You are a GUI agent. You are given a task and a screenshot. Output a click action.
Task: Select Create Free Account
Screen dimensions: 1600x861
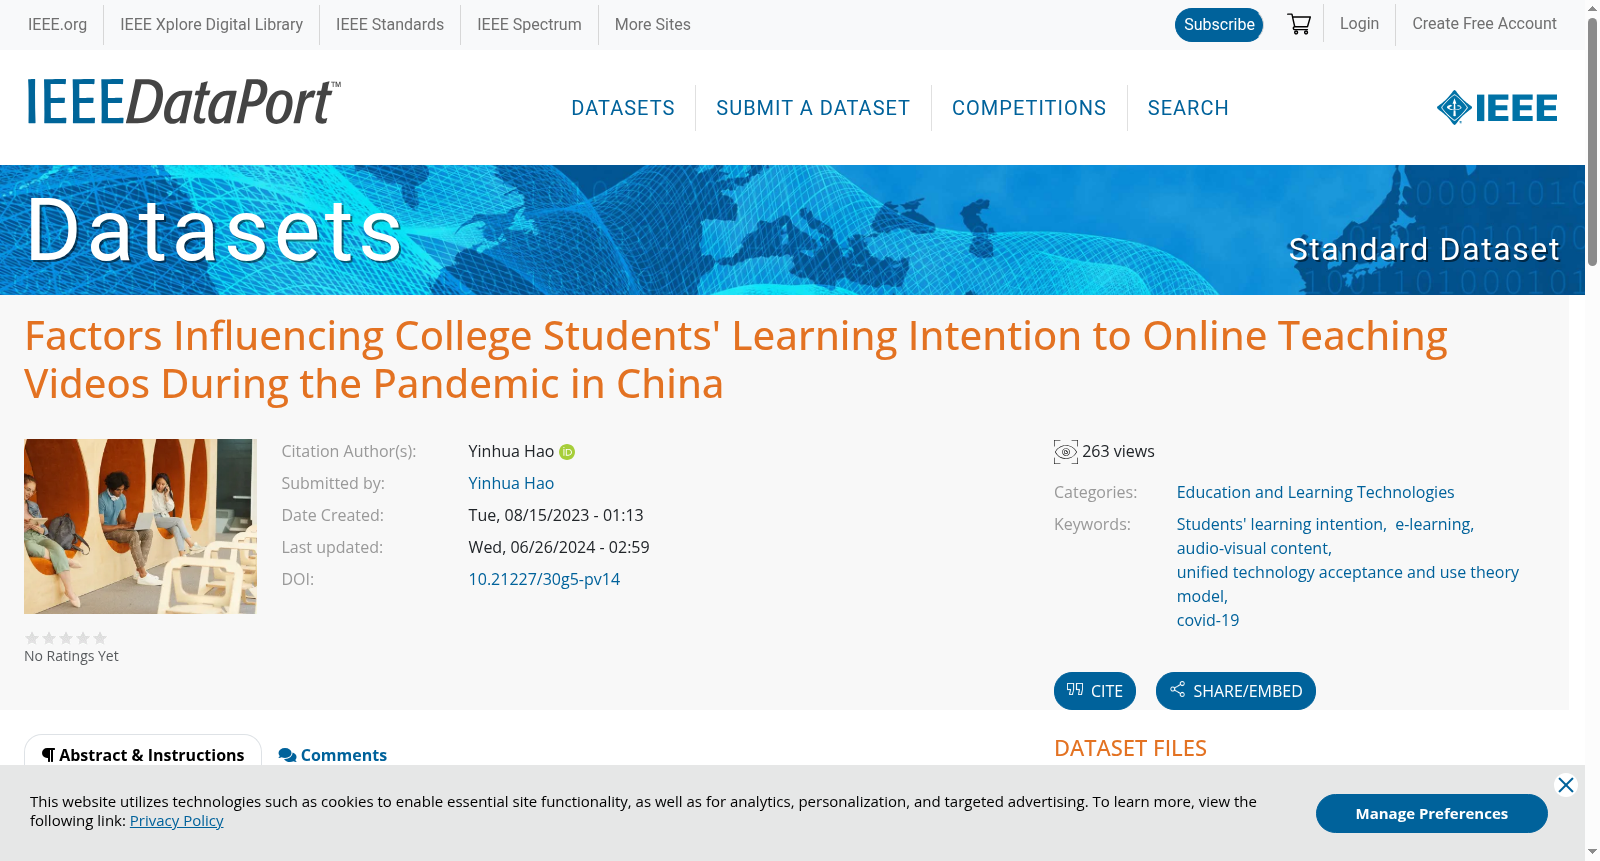[x=1484, y=23]
